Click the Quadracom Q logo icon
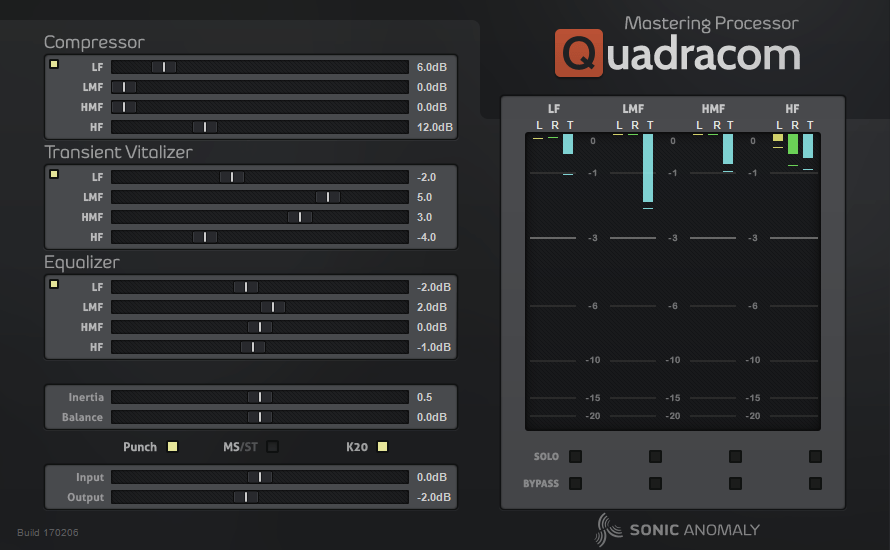890x550 pixels. pyautogui.click(x=579, y=54)
